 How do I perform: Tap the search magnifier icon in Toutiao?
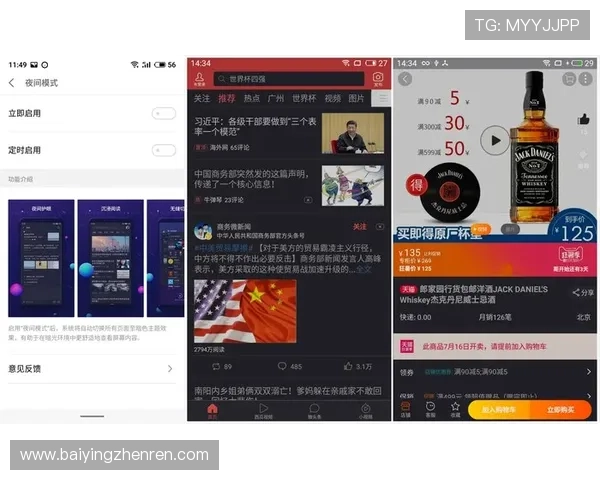(x=221, y=79)
